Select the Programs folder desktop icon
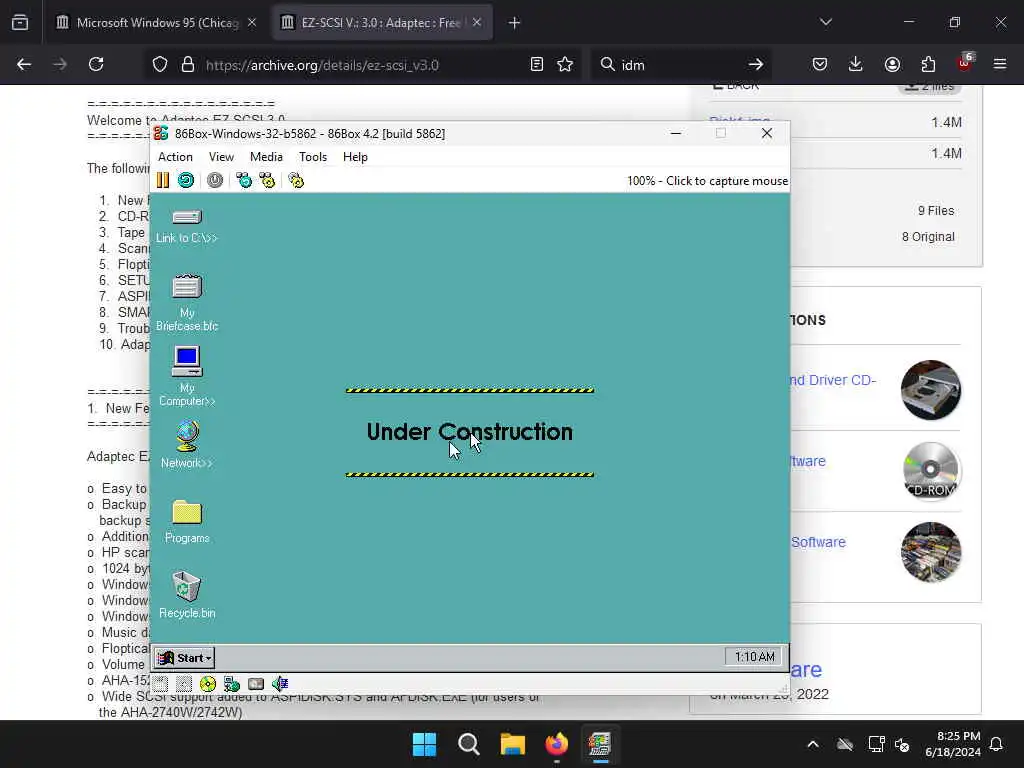1024x768 pixels. tap(187, 522)
